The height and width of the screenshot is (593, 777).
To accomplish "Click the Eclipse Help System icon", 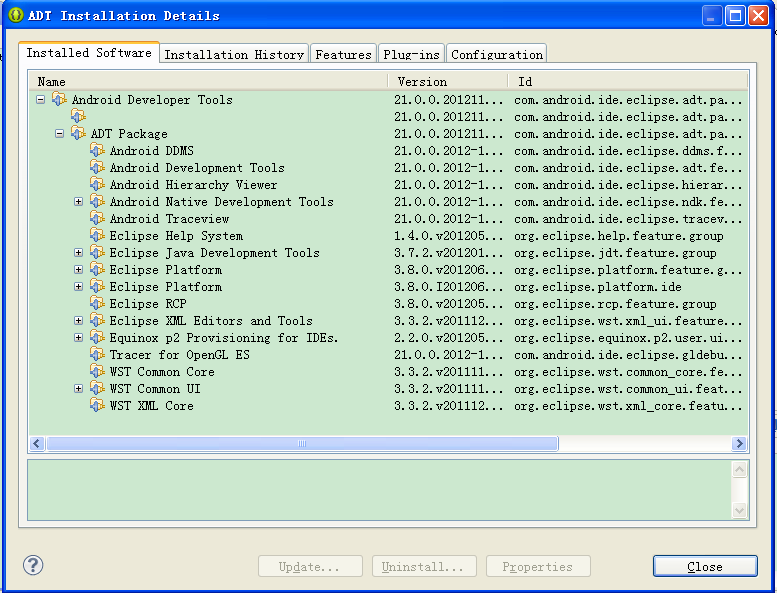I will tap(97, 235).
